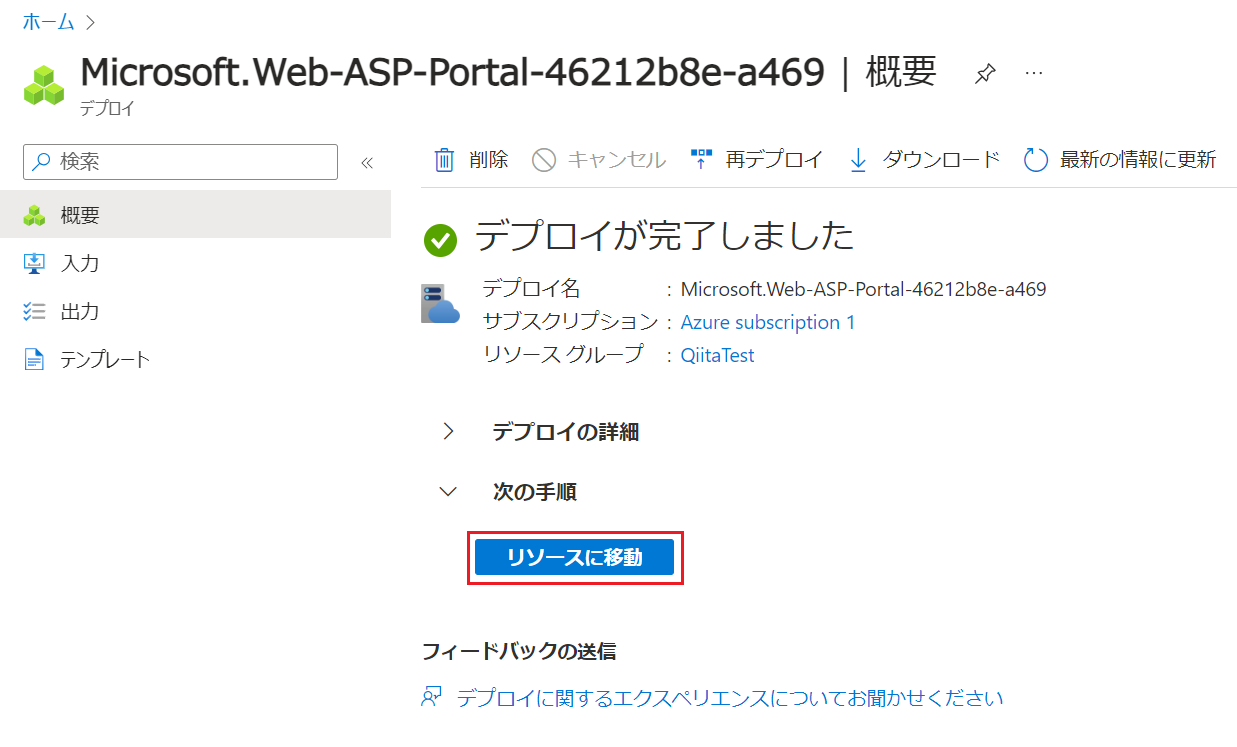The image size is (1237, 747).
Task: Open the QiitaTest resource group link
Action: point(717,355)
